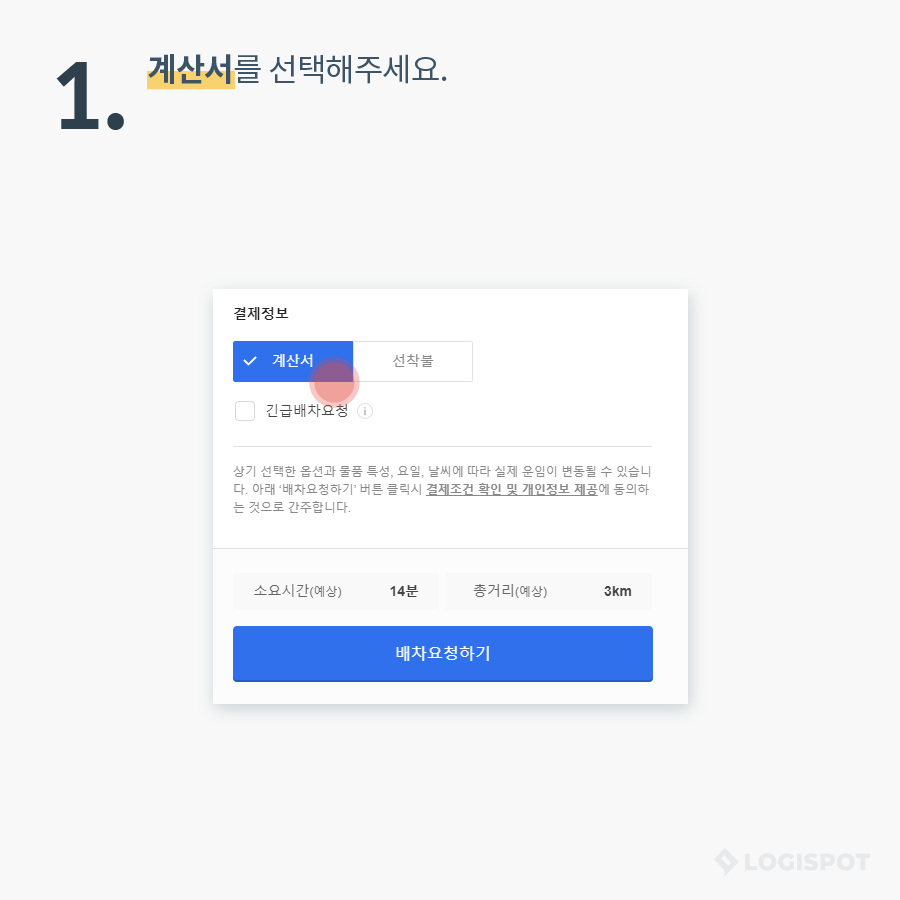The width and height of the screenshot is (900, 900).
Task: Click the 총거리(예상) label
Action: click(510, 591)
